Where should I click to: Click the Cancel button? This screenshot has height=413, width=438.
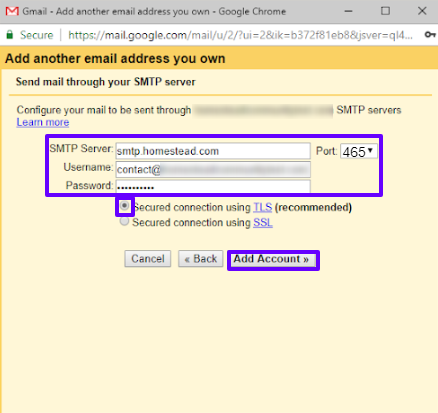click(148, 259)
